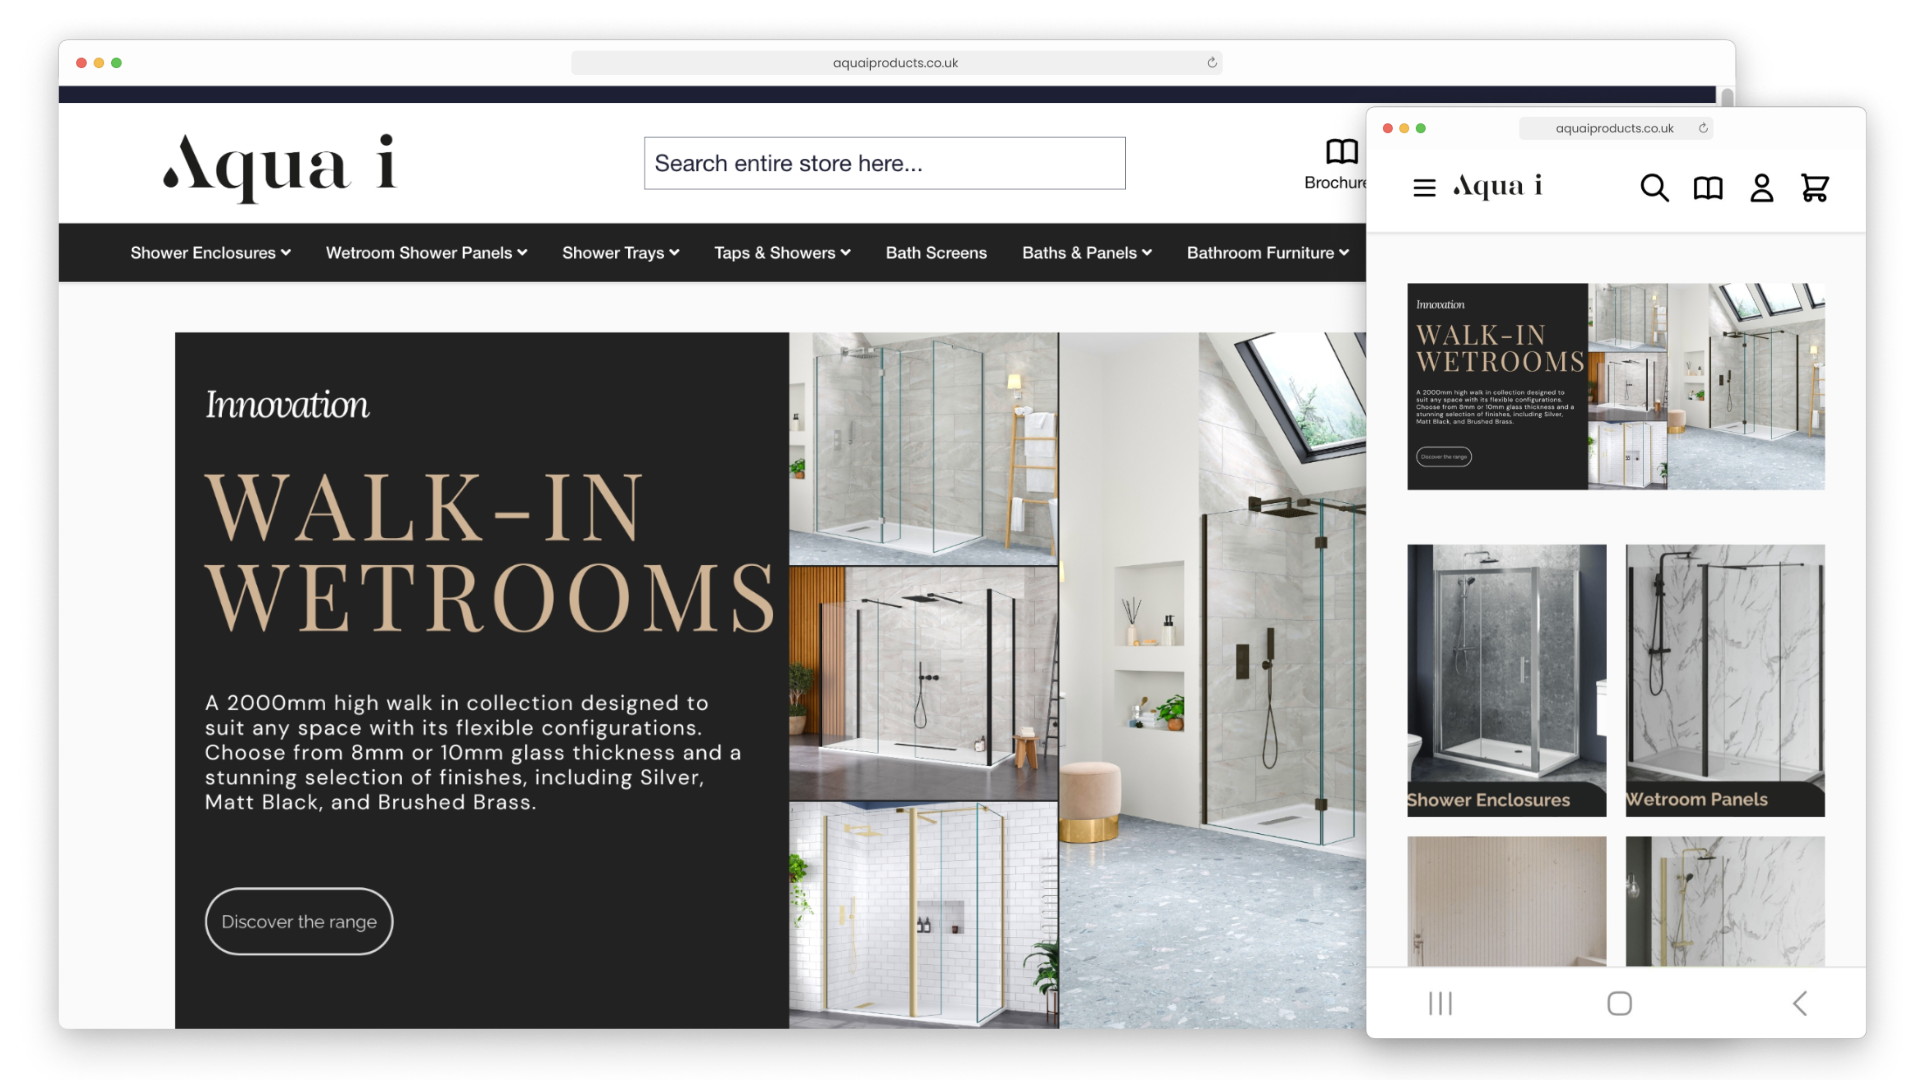Tap the back arrow in mobile navigation bar
Image resolution: width=1920 pixels, height=1080 pixels.
coord(1799,1003)
